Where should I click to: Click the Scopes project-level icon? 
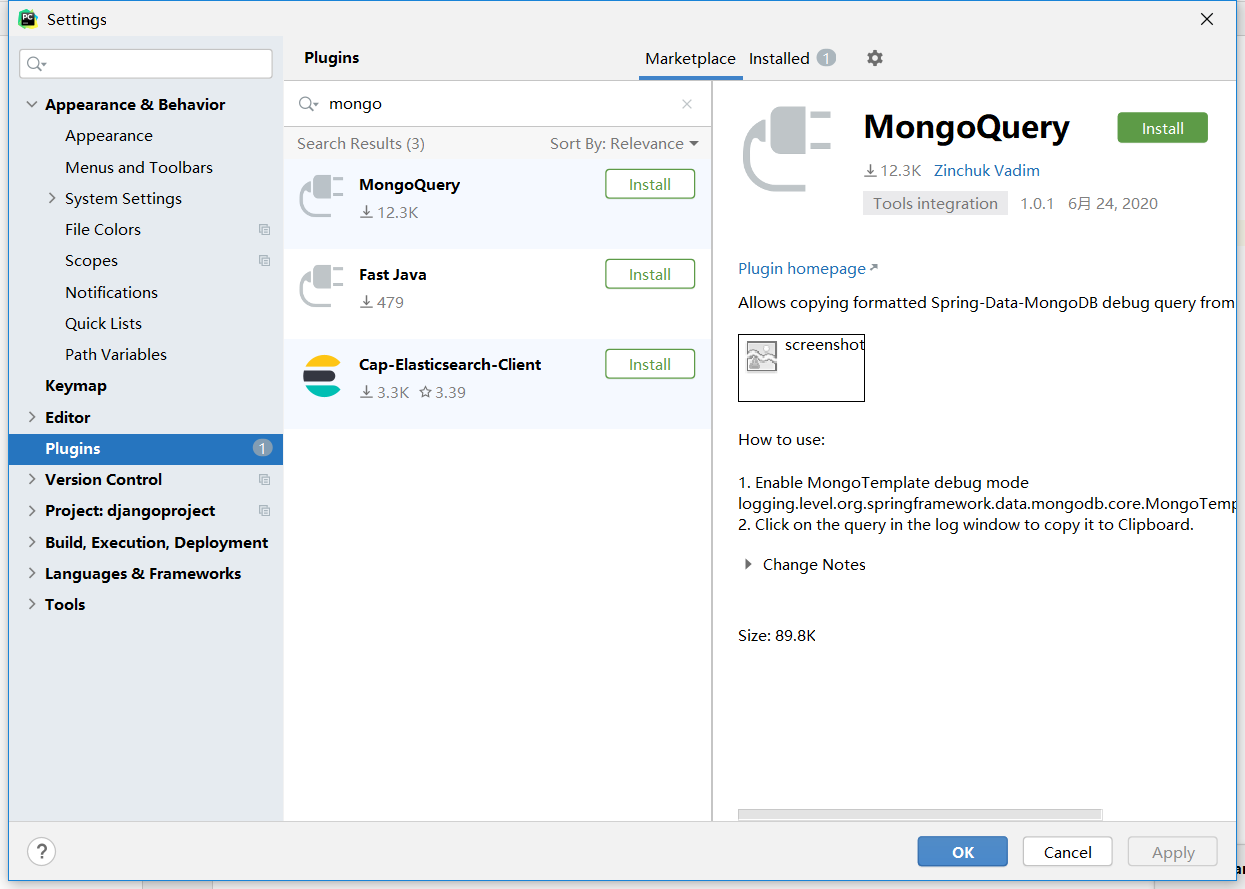point(264,261)
